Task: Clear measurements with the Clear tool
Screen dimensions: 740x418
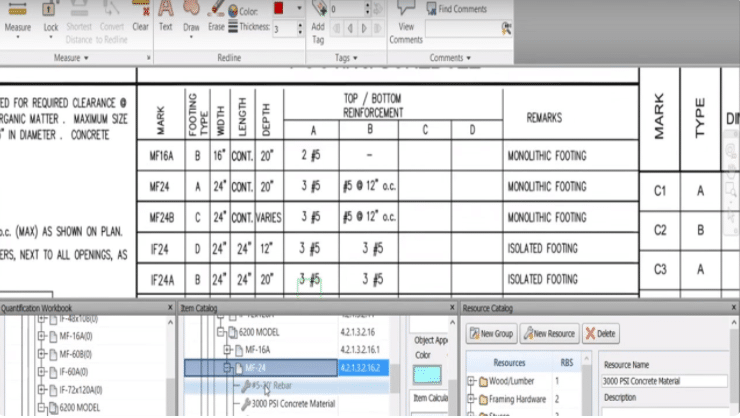Action: tap(140, 18)
